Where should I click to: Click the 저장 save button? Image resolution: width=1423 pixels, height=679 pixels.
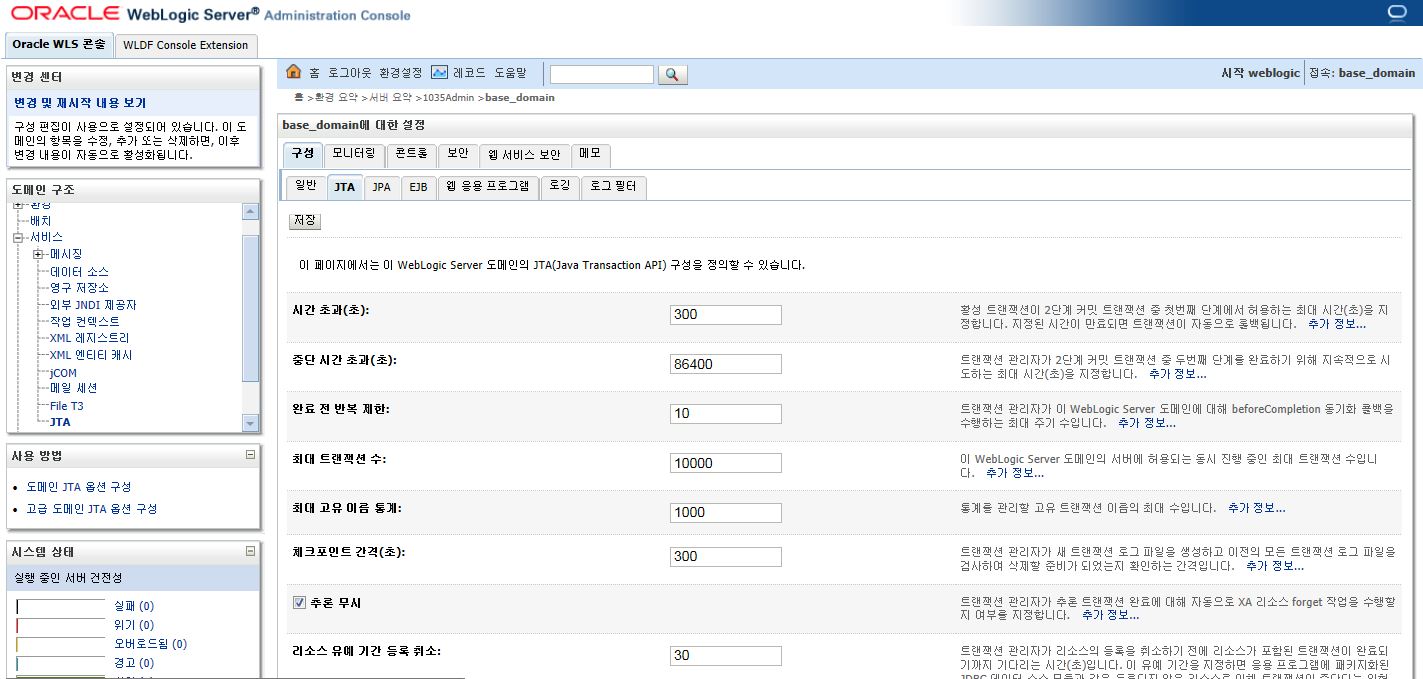[305, 220]
